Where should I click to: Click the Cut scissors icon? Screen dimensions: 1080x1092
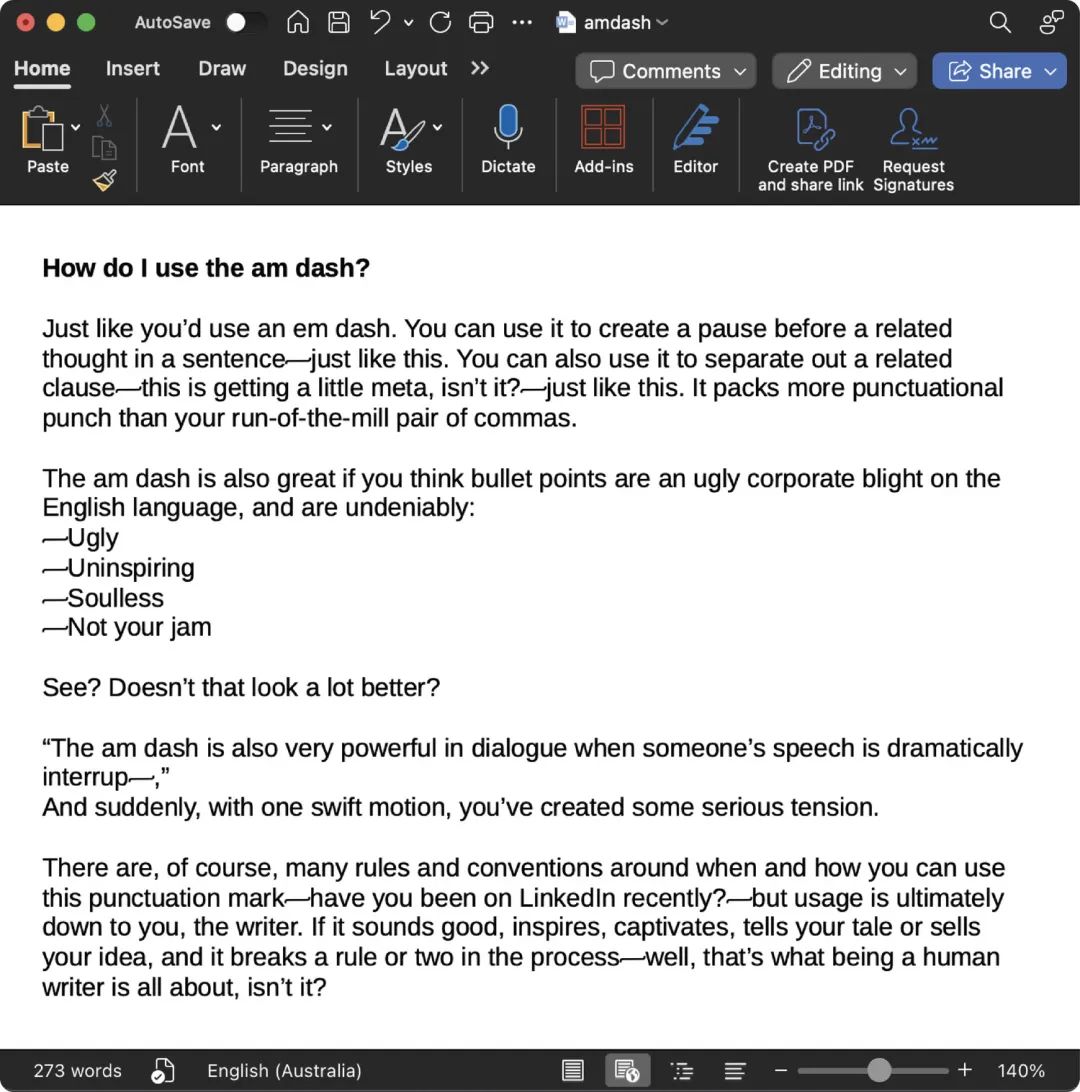tap(104, 116)
